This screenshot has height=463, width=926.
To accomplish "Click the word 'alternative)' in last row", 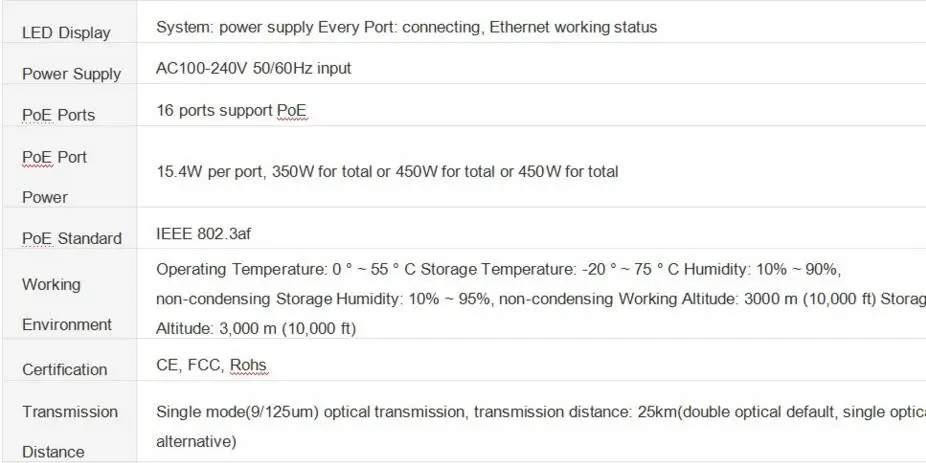I will [195, 441].
